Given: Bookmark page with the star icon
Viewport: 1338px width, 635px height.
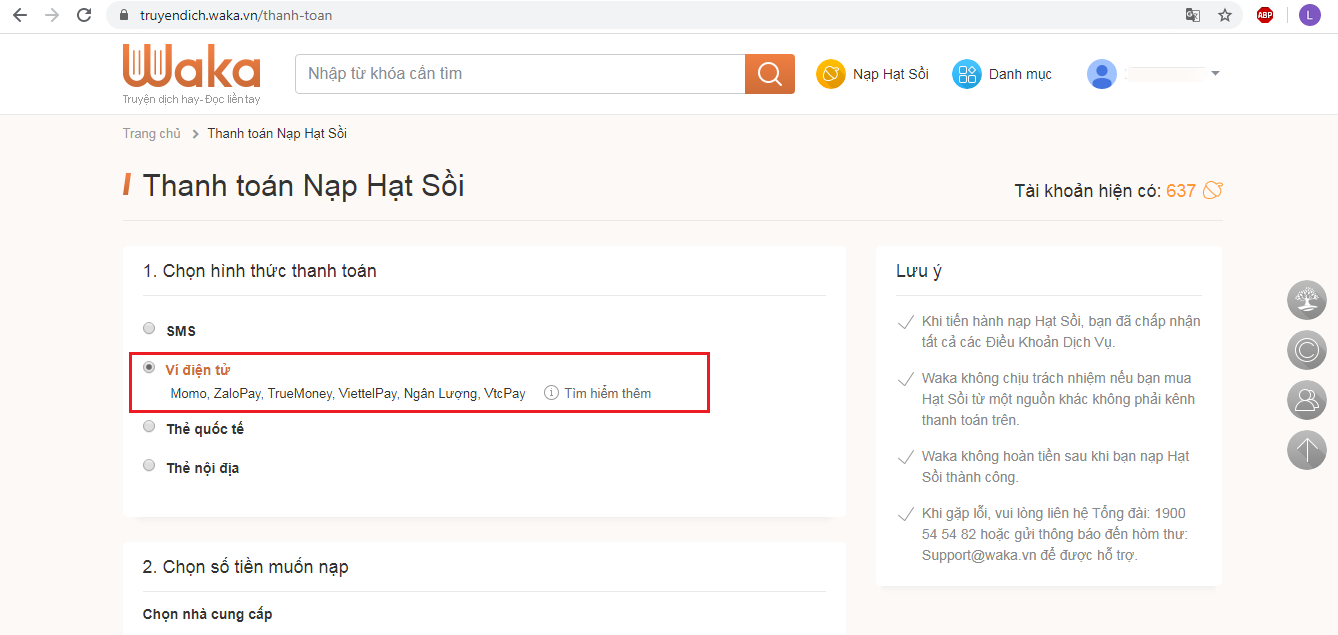Looking at the screenshot, I should (1224, 15).
